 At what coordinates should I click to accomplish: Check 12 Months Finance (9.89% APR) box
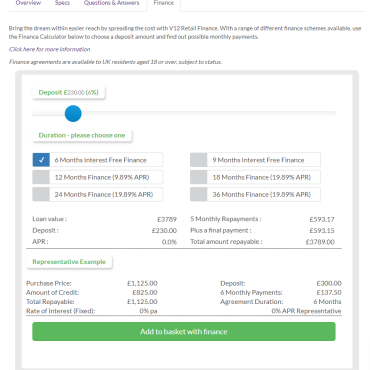point(41,177)
